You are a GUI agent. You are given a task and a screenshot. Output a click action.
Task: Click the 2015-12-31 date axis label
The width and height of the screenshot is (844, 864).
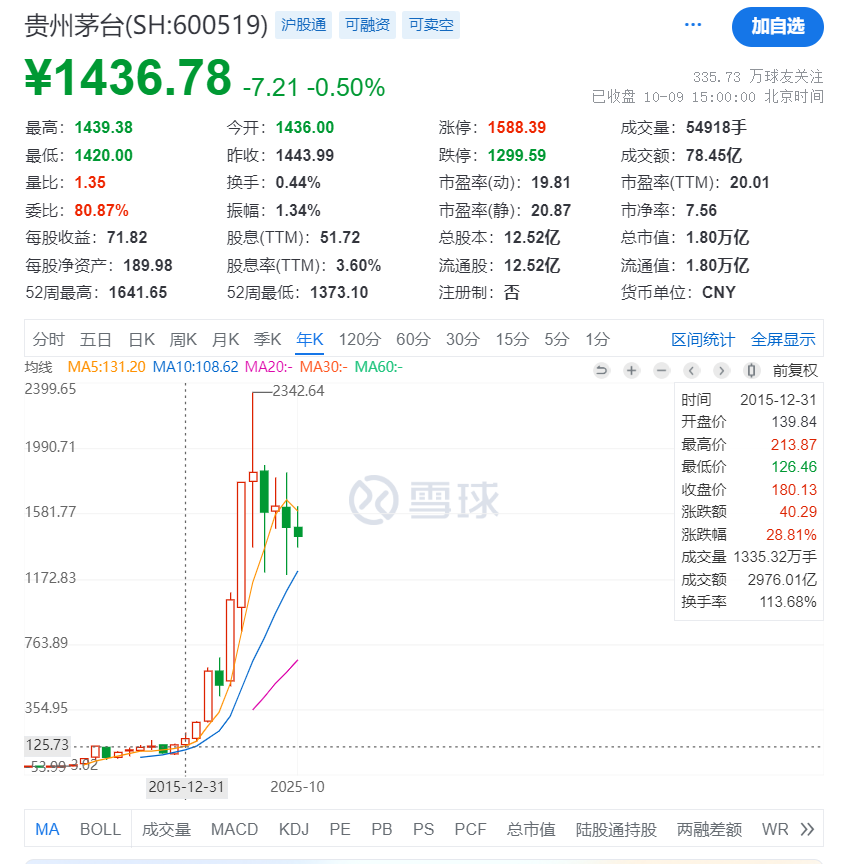[x=187, y=786]
